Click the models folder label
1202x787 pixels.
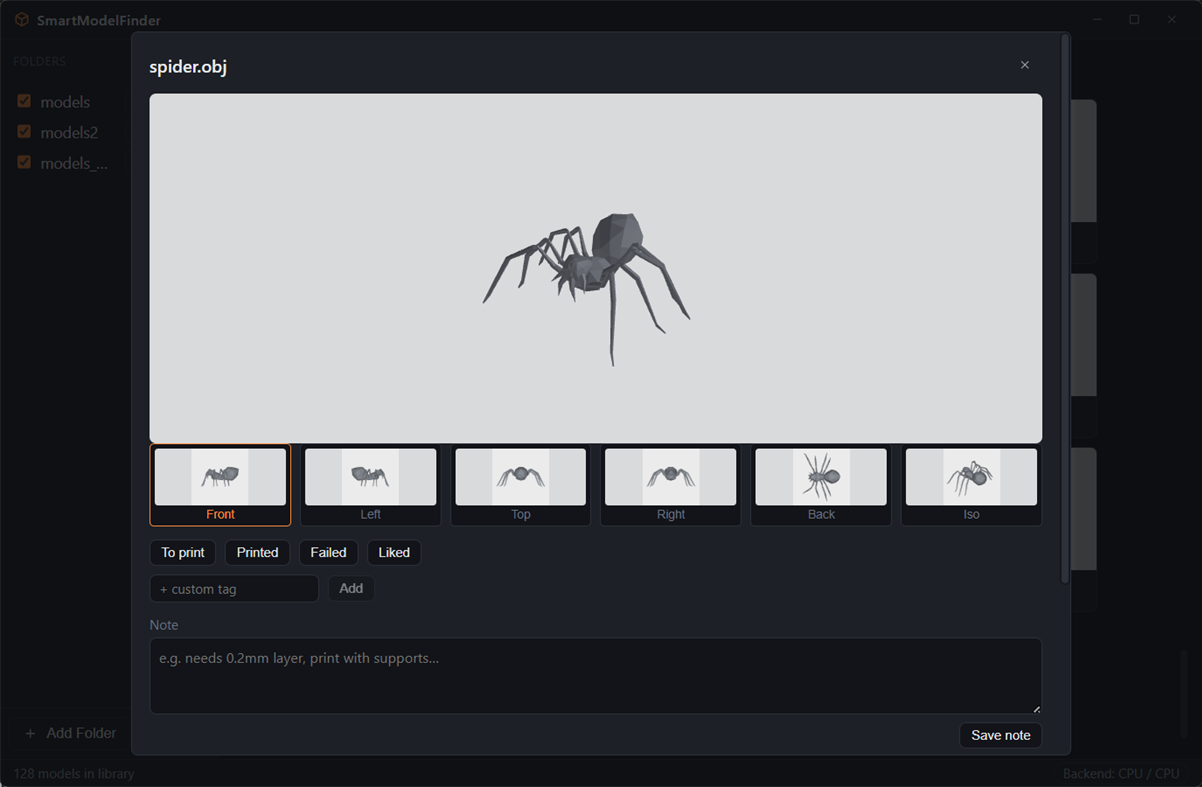tap(65, 102)
